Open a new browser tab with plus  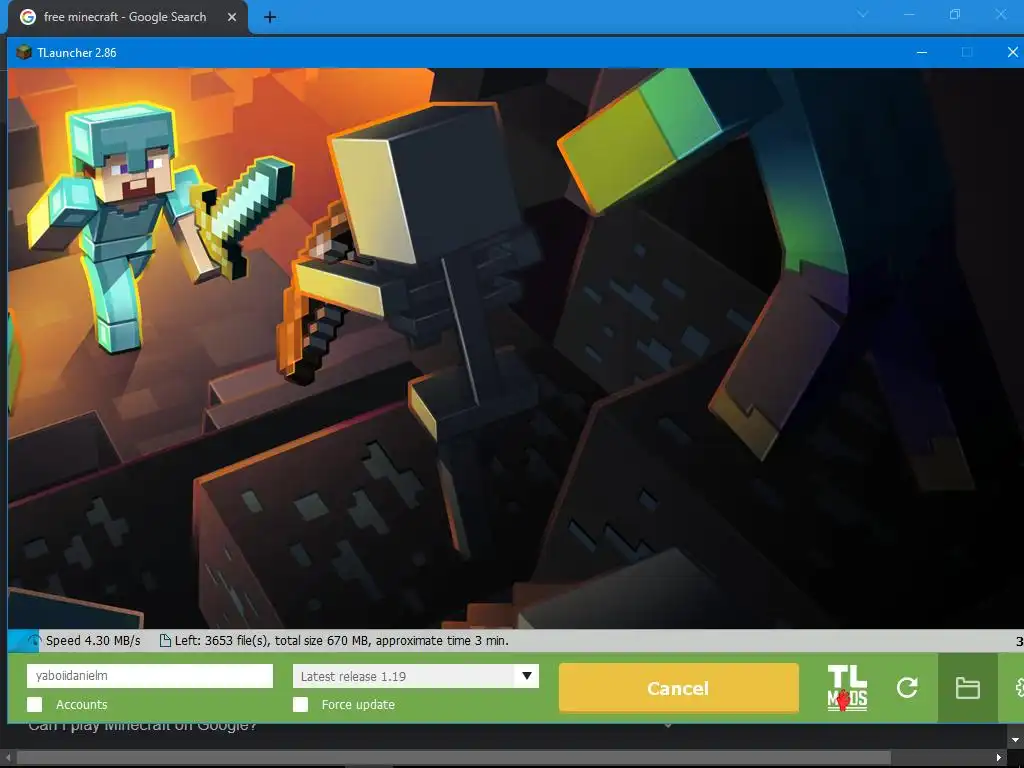[x=270, y=18]
